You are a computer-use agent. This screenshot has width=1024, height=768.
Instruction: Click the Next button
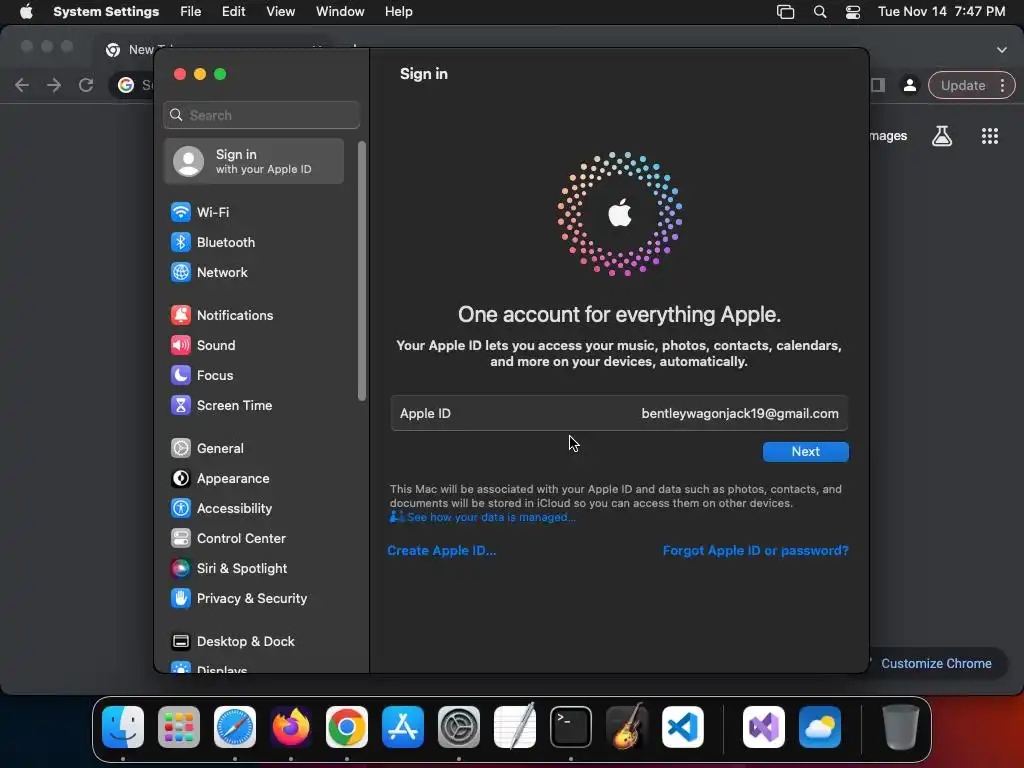[x=805, y=452]
